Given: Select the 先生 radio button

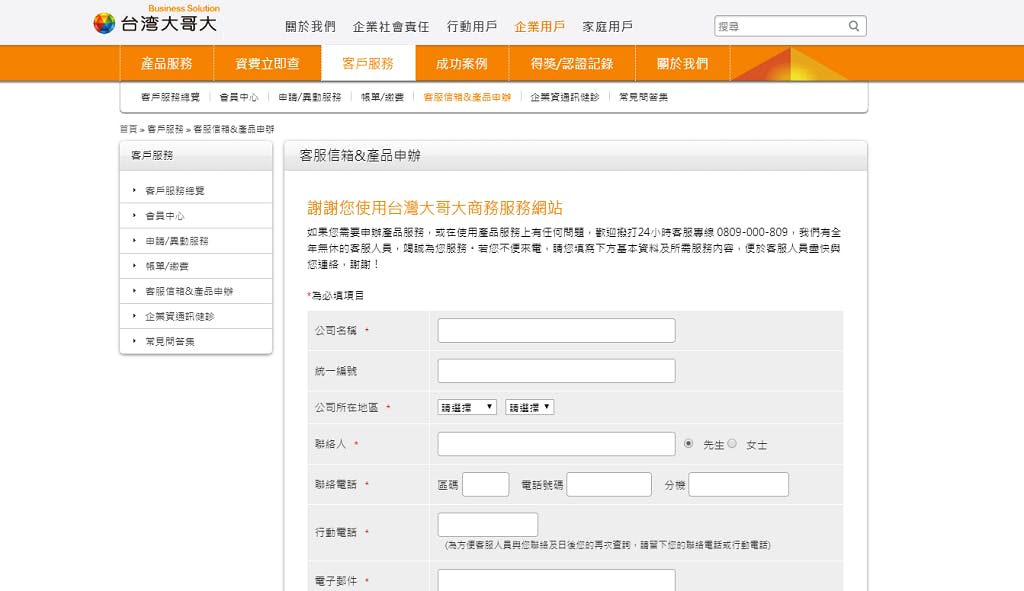Looking at the screenshot, I should tap(688, 443).
